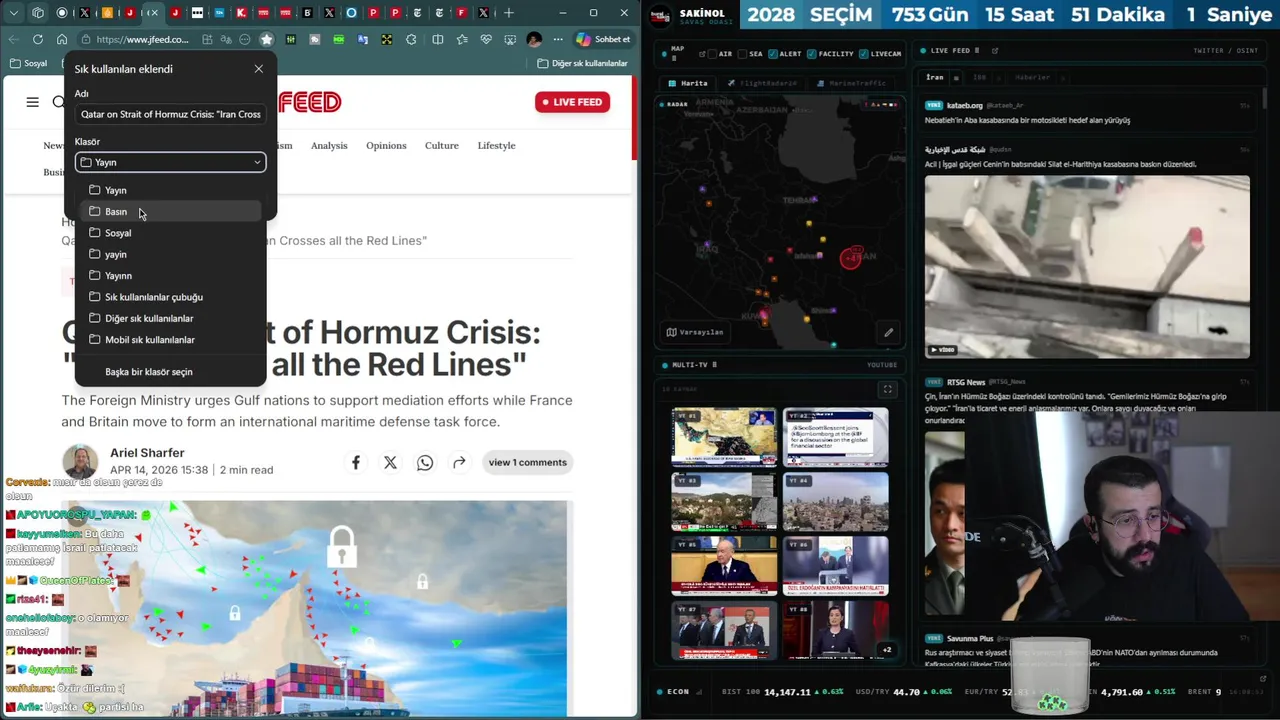The width and height of the screenshot is (1280, 720).
Task: Select the İran live feed tab
Action: (935, 77)
